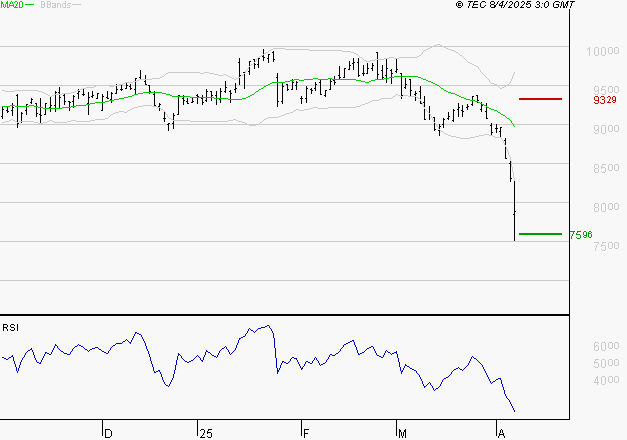Screen dimensions: 627x440
Task: Click the green support line at 7596
Action: pyautogui.click(x=540, y=234)
